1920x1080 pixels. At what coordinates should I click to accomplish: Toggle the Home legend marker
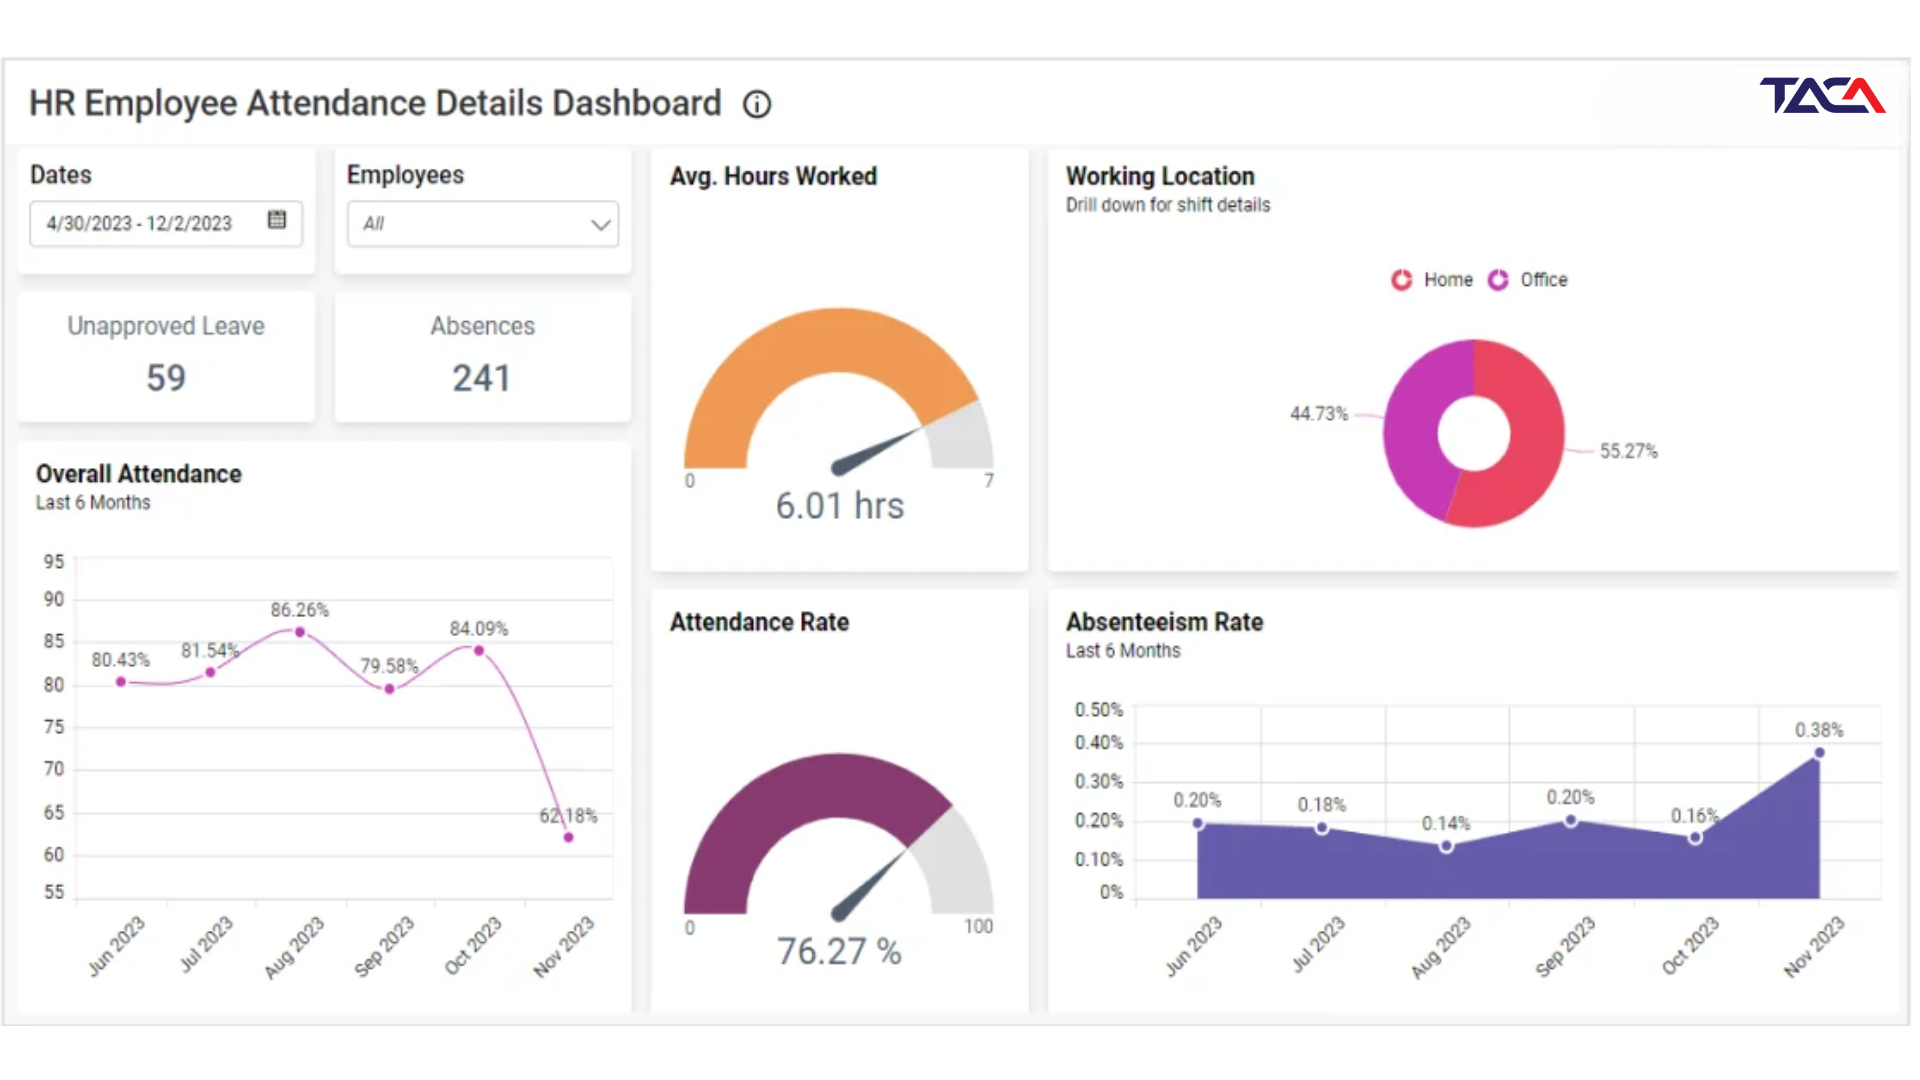pos(1401,280)
